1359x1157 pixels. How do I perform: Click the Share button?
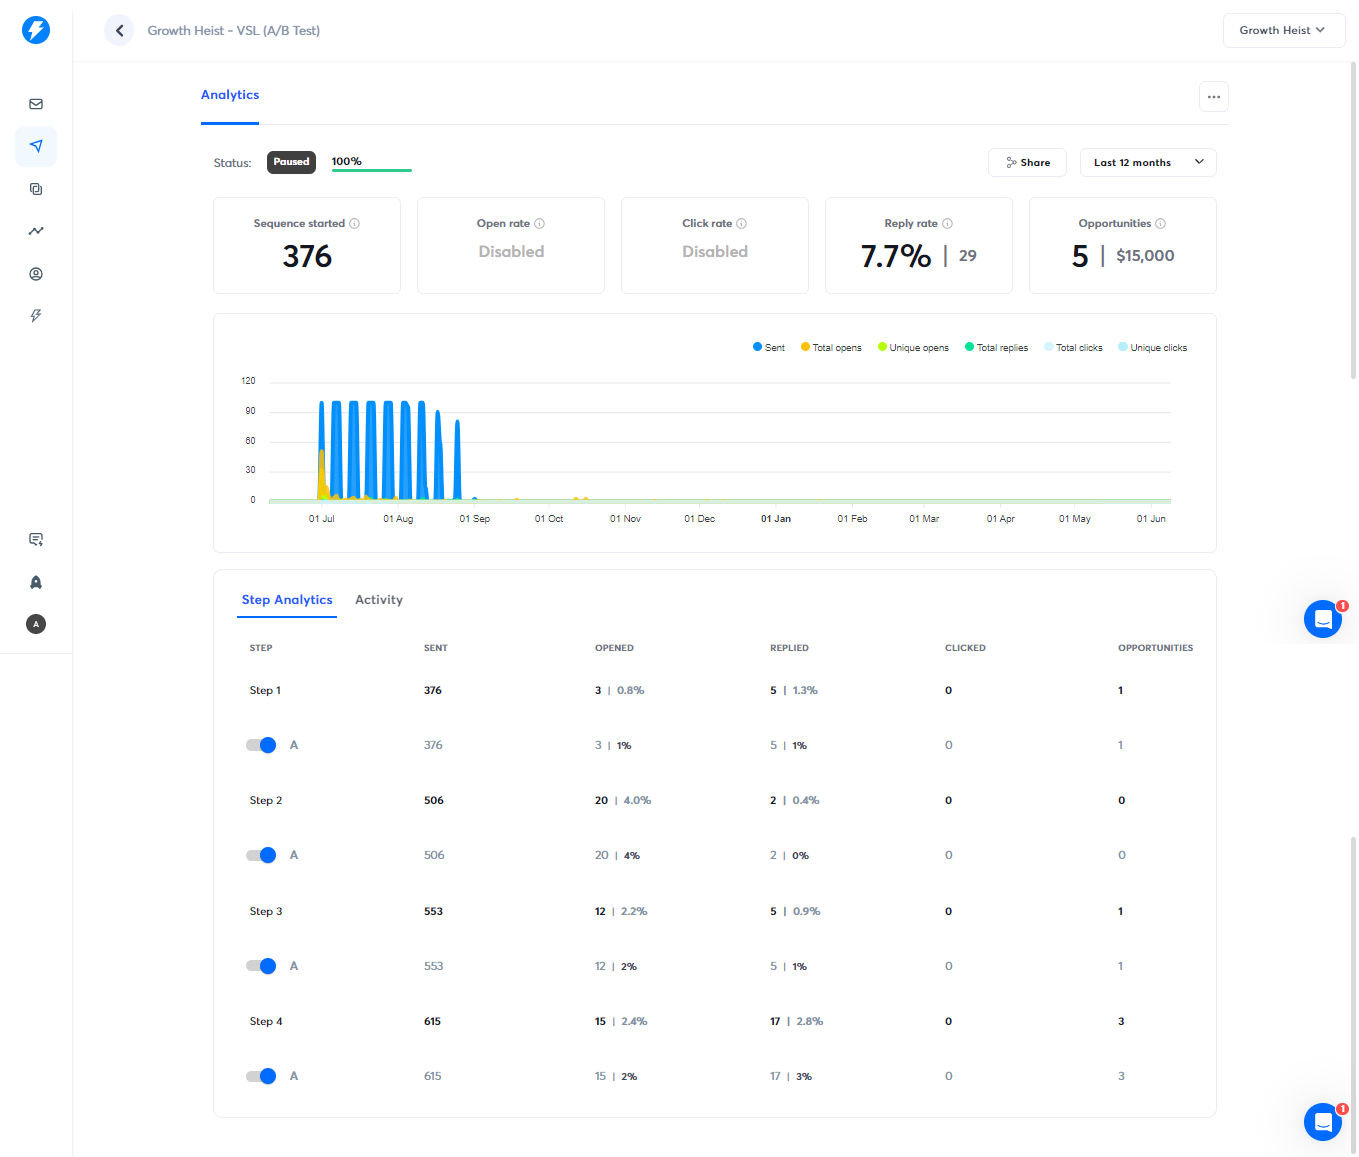(1027, 162)
